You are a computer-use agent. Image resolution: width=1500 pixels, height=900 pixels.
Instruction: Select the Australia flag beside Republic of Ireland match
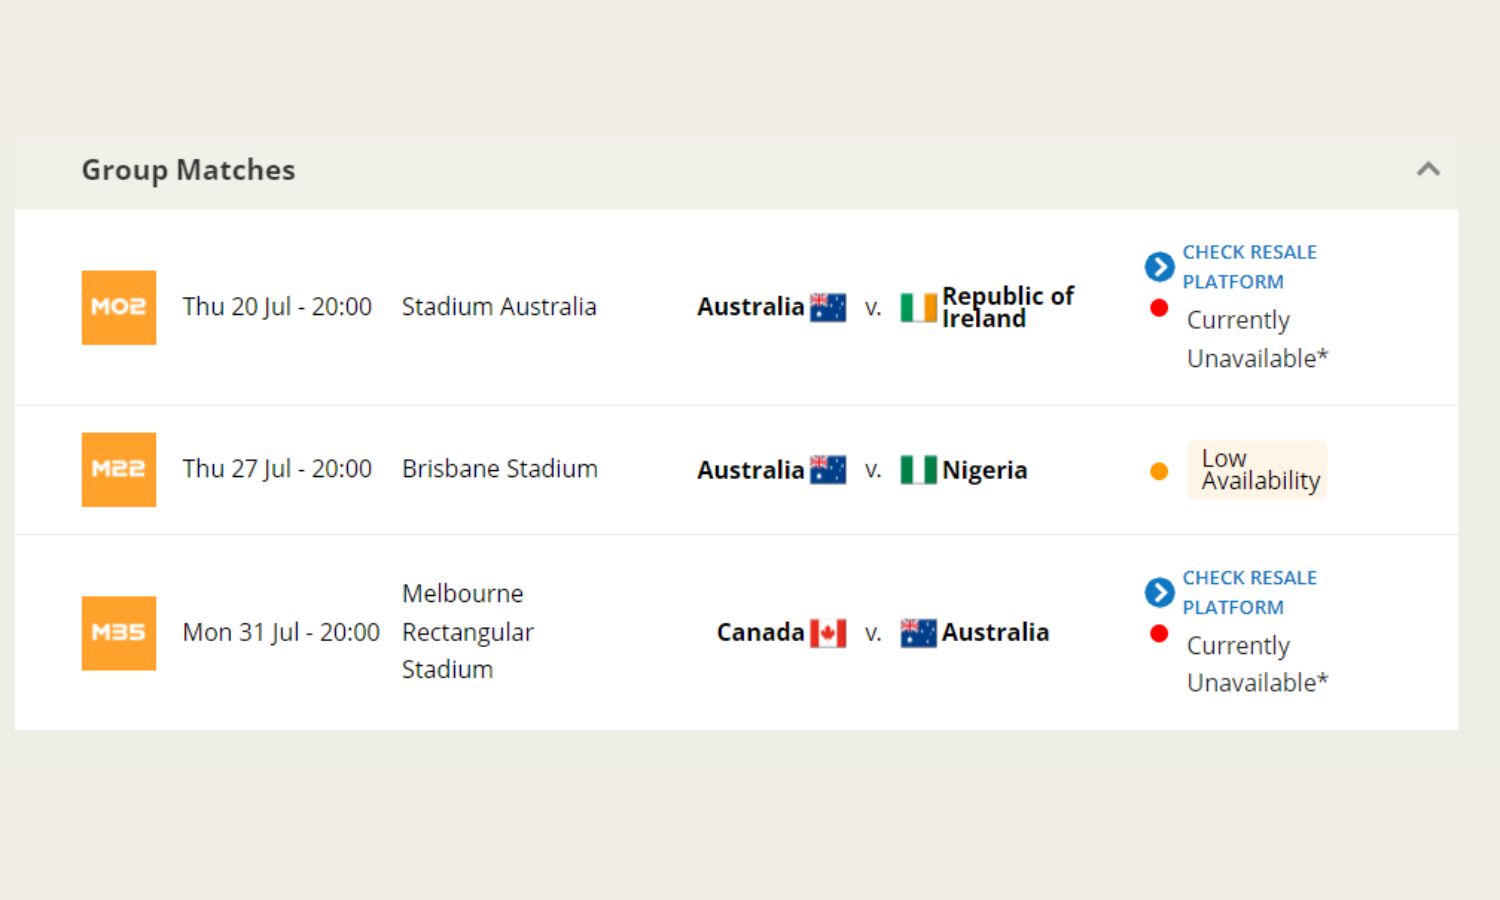pyautogui.click(x=828, y=307)
